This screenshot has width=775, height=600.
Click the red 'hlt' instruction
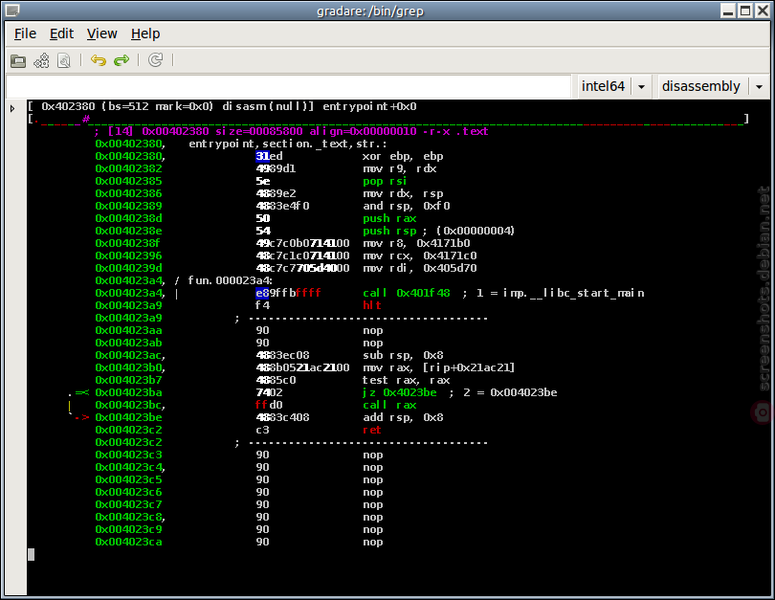point(372,305)
